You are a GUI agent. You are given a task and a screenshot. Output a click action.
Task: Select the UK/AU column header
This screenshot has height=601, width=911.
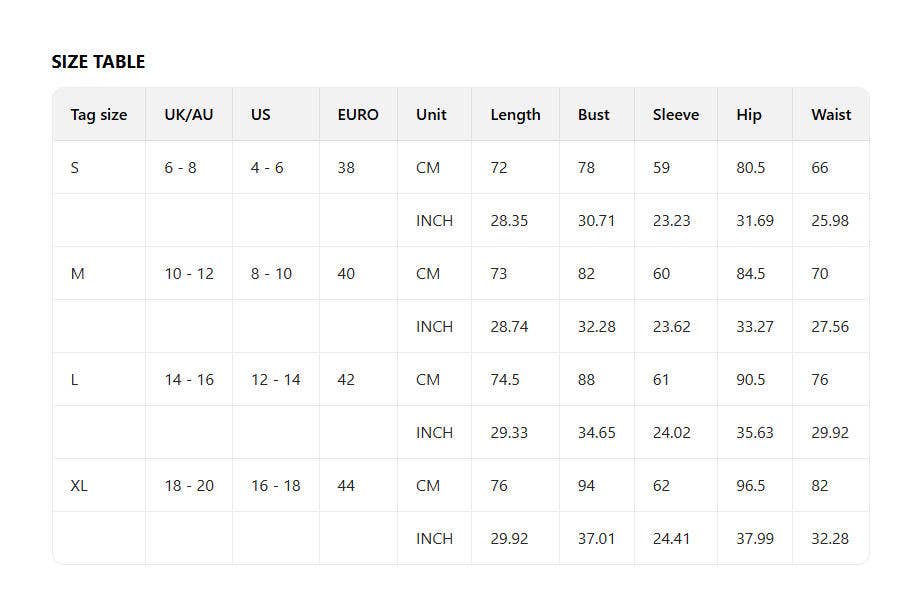[189, 115]
